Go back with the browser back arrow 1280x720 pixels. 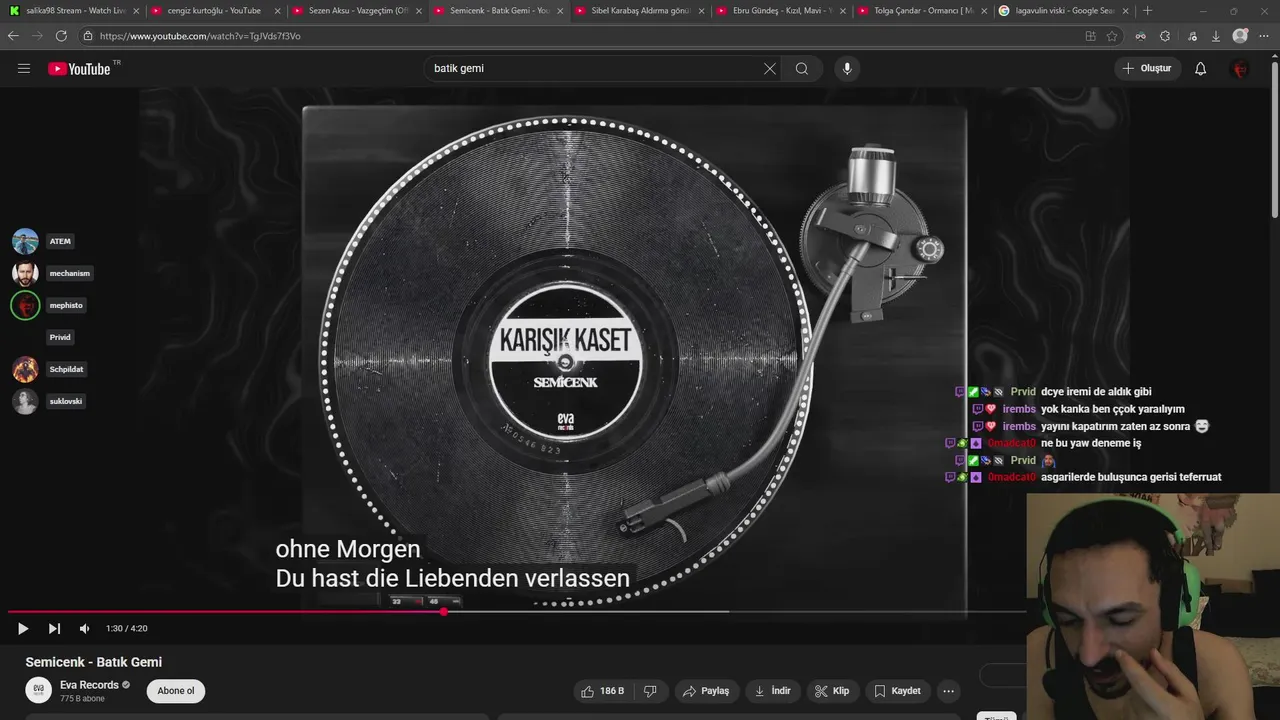[x=13, y=36]
